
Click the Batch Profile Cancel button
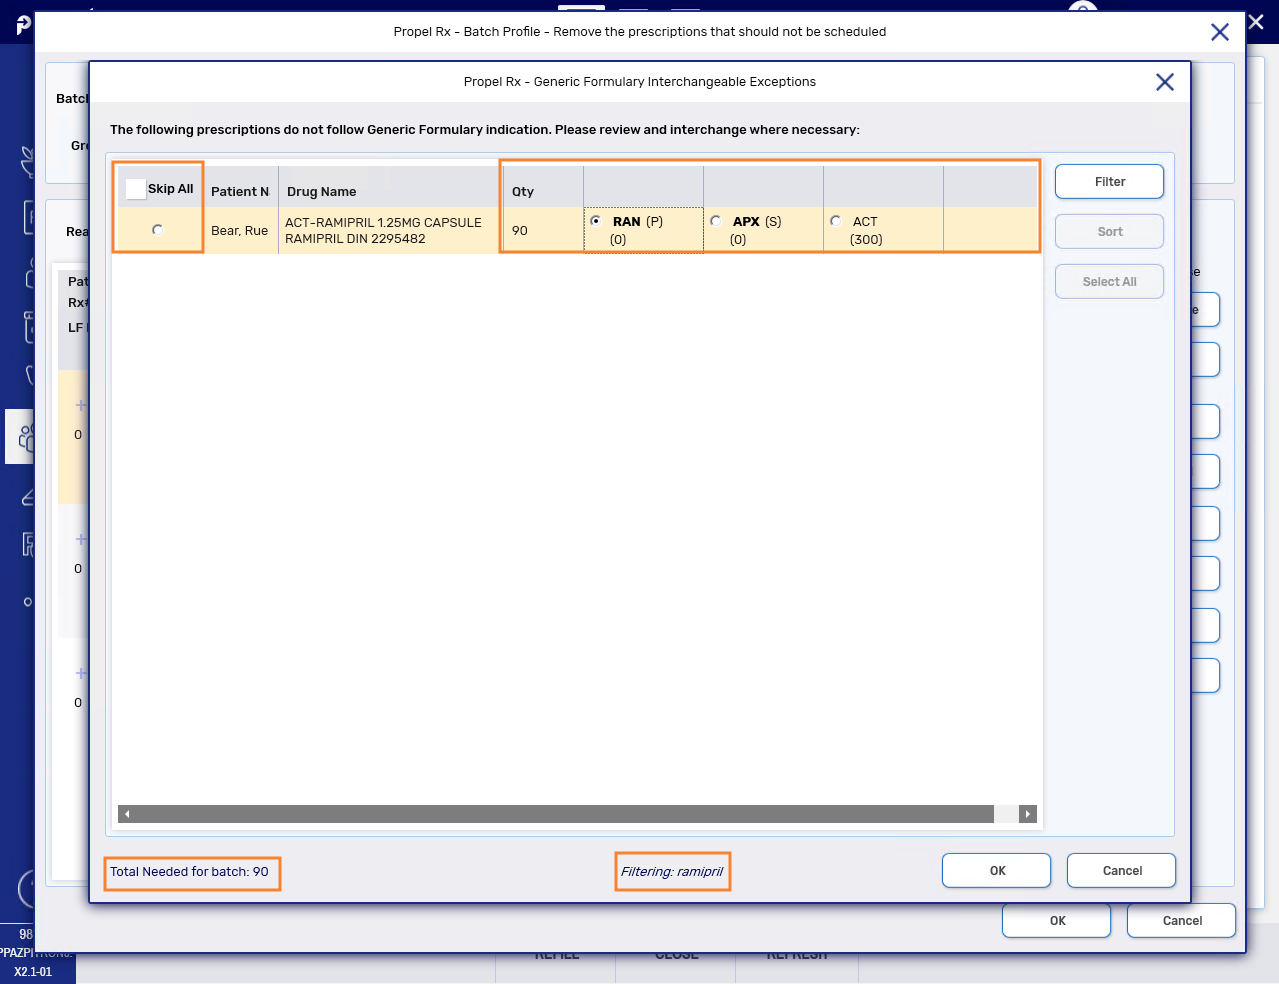(1181, 921)
